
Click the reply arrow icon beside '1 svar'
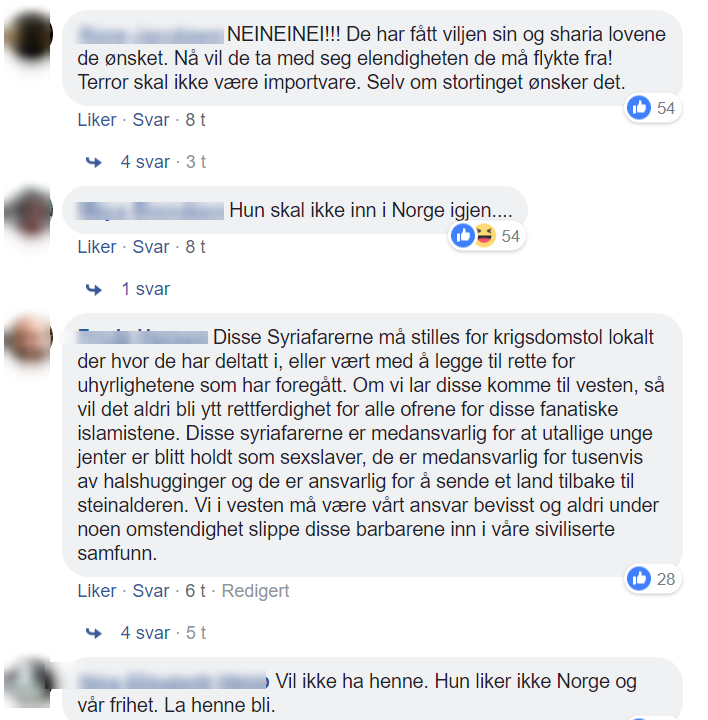point(94,289)
